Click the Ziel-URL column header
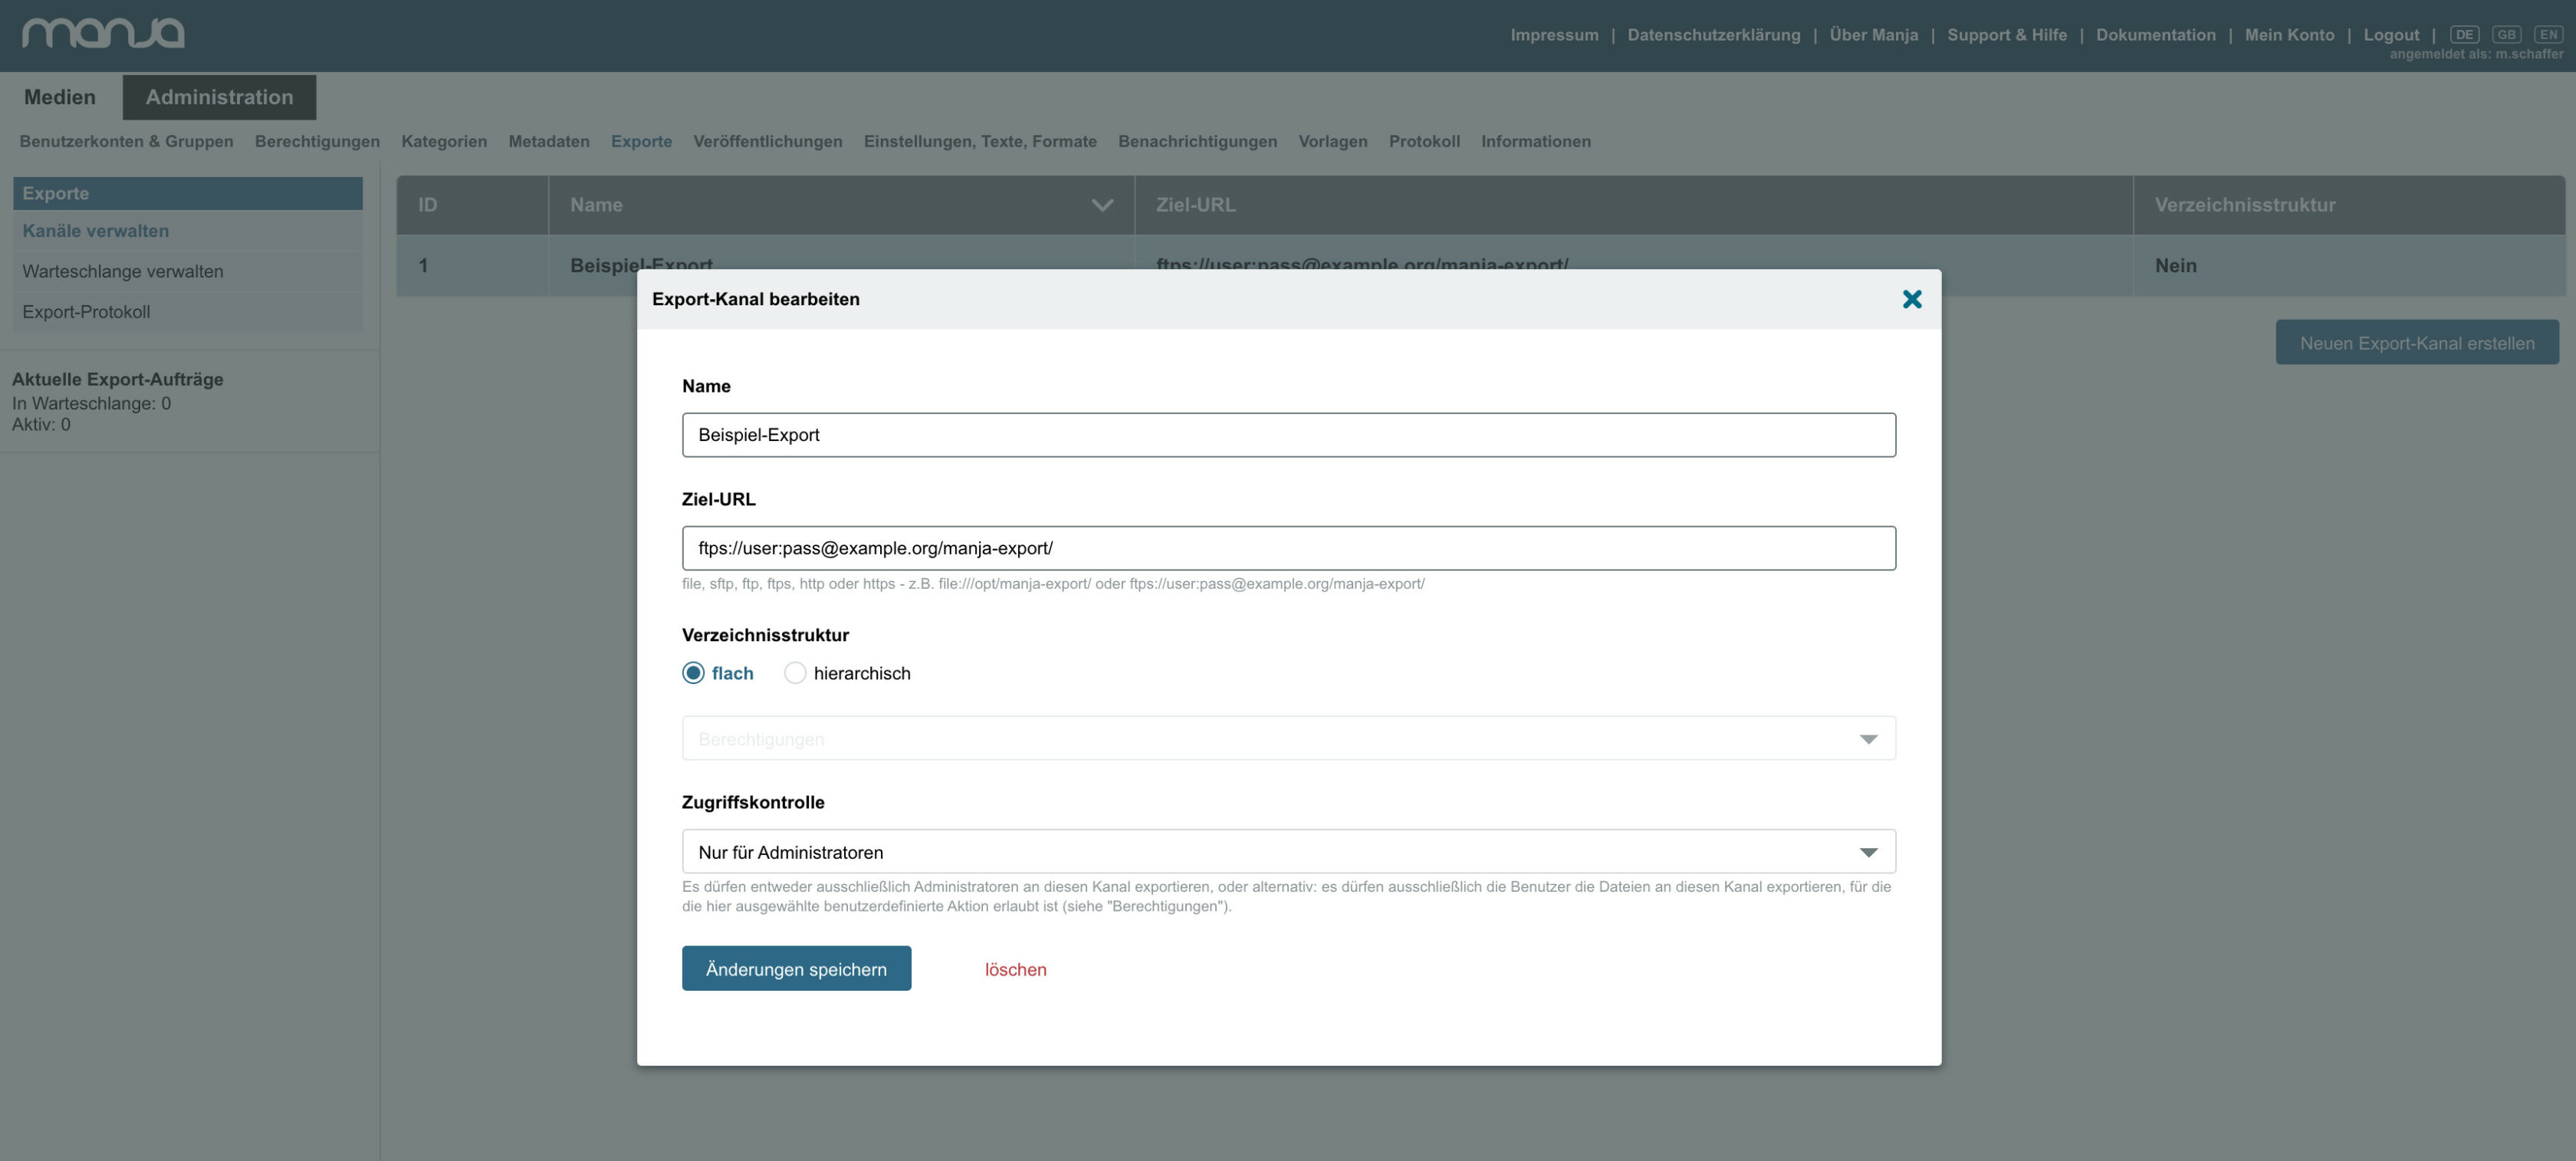Viewport: 2576px width, 1161px height. [x=1633, y=205]
